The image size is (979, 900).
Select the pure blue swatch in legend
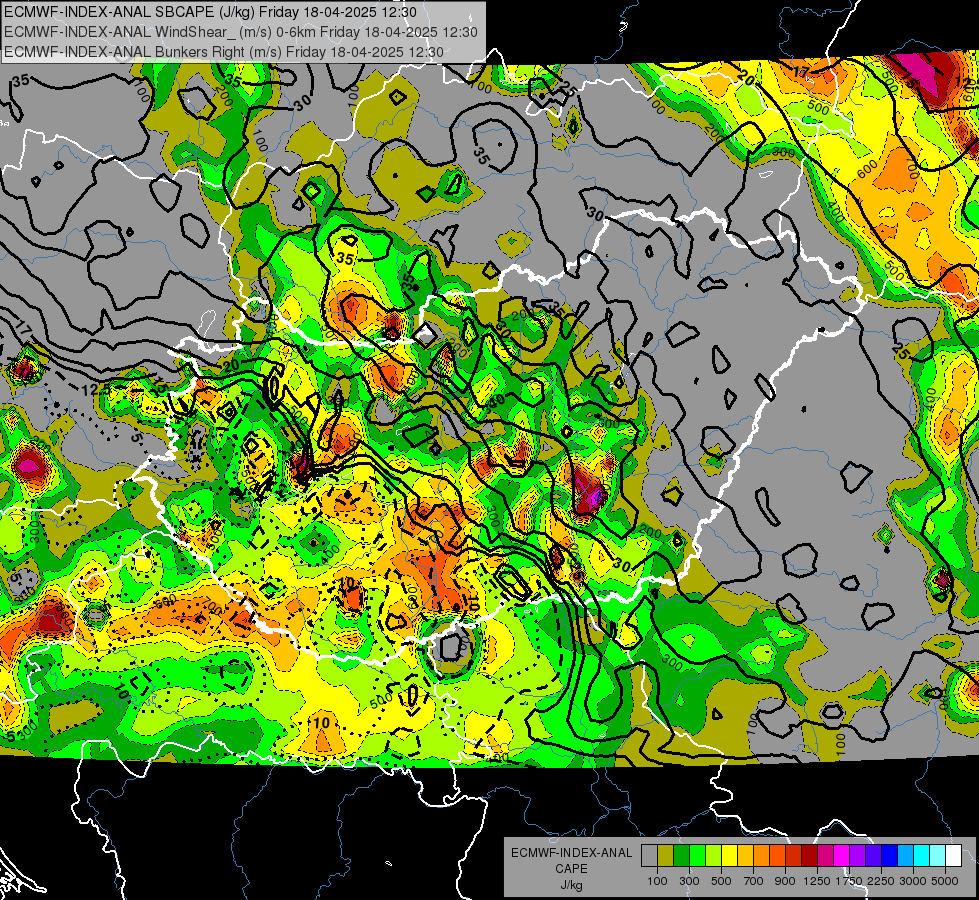tap(890, 856)
